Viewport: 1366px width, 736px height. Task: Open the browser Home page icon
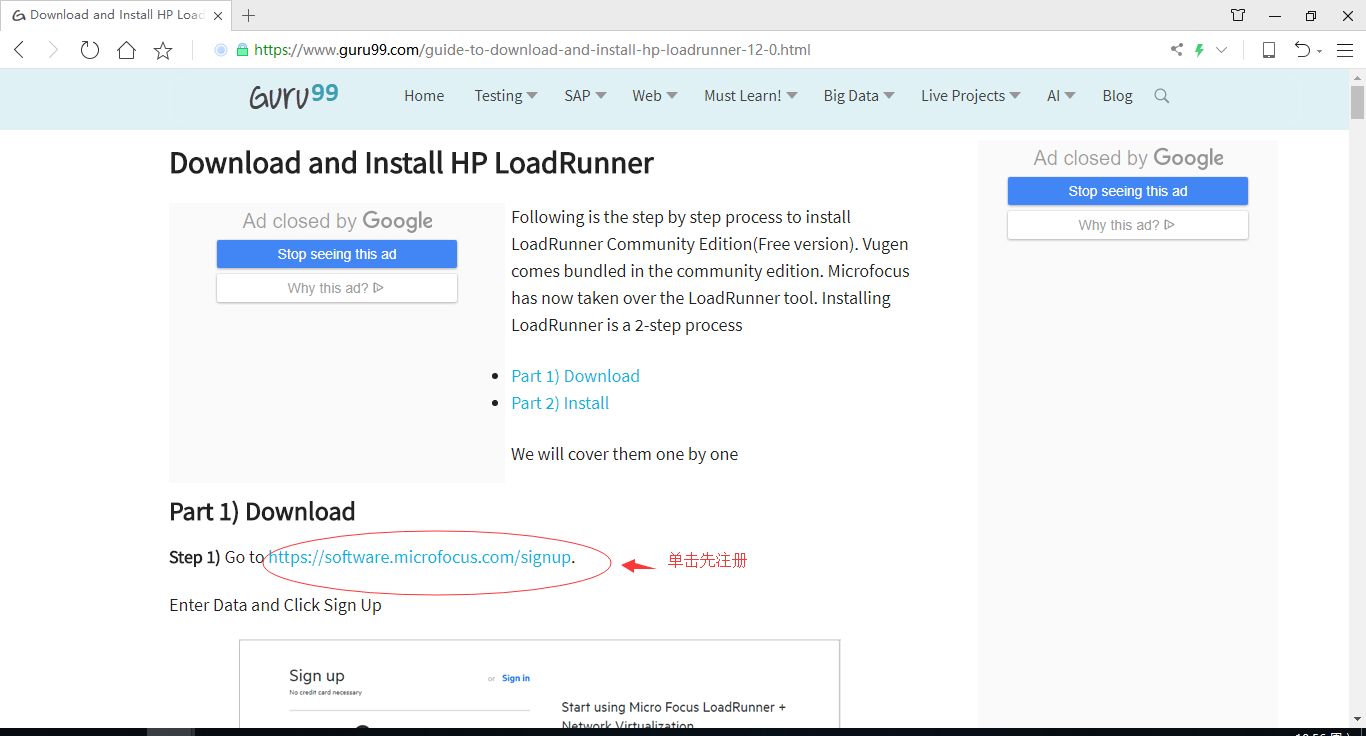coord(125,49)
